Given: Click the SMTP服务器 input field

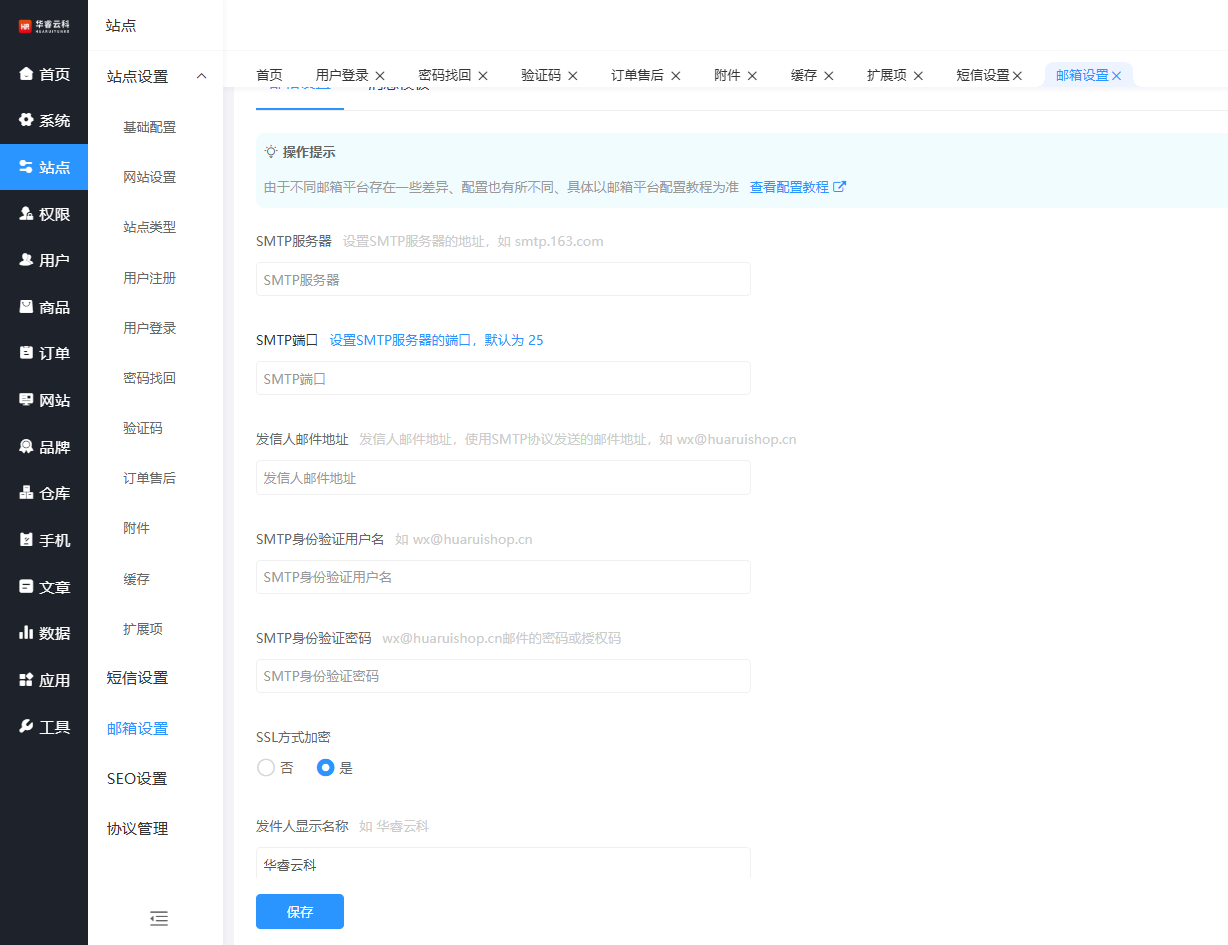Looking at the screenshot, I should [x=503, y=280].
